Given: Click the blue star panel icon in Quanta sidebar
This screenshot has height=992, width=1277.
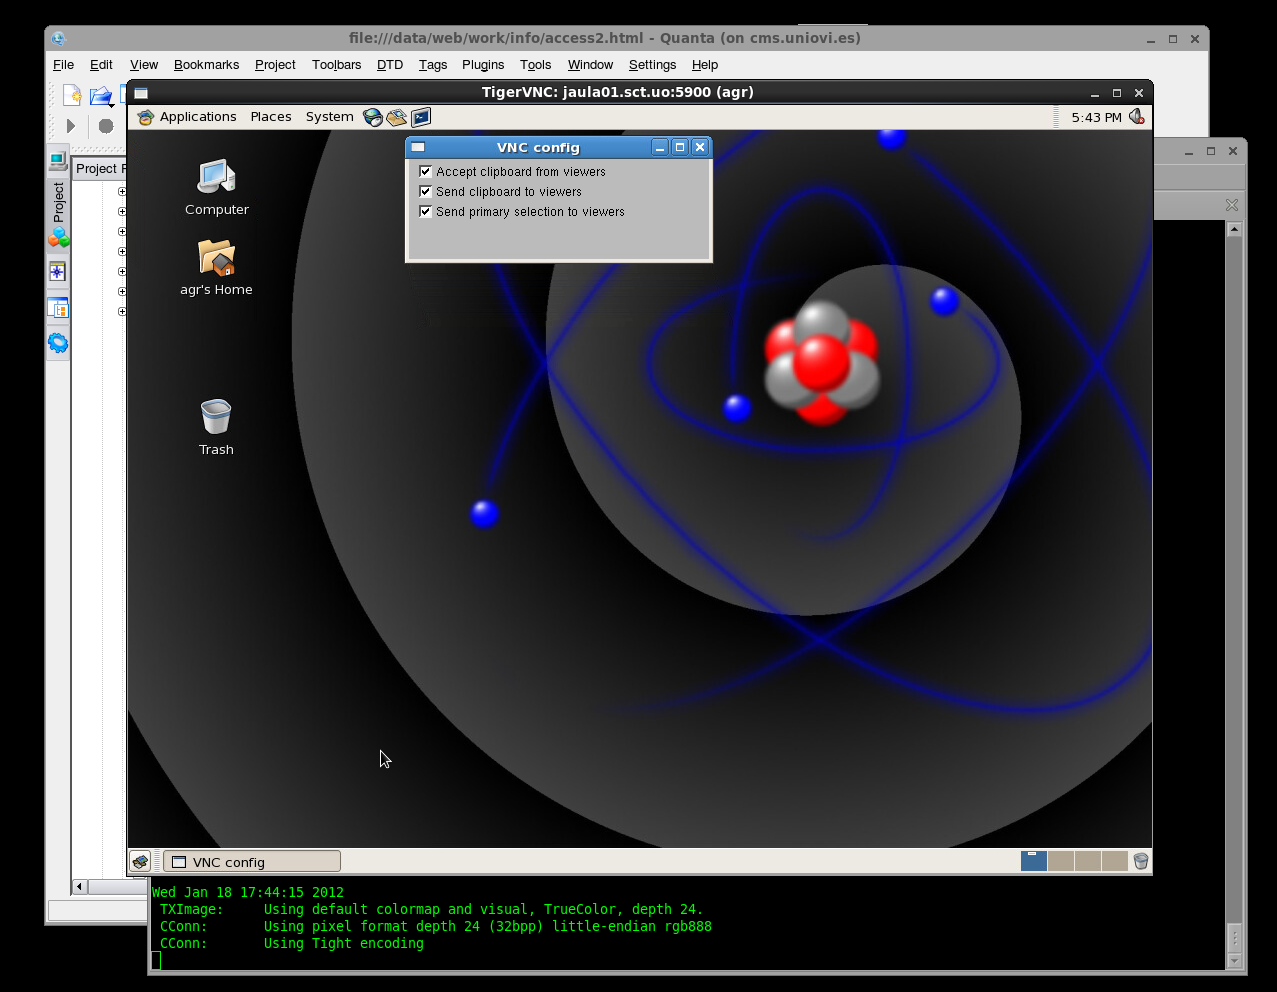Looking at the screenshot, I should tap(58, 272).
